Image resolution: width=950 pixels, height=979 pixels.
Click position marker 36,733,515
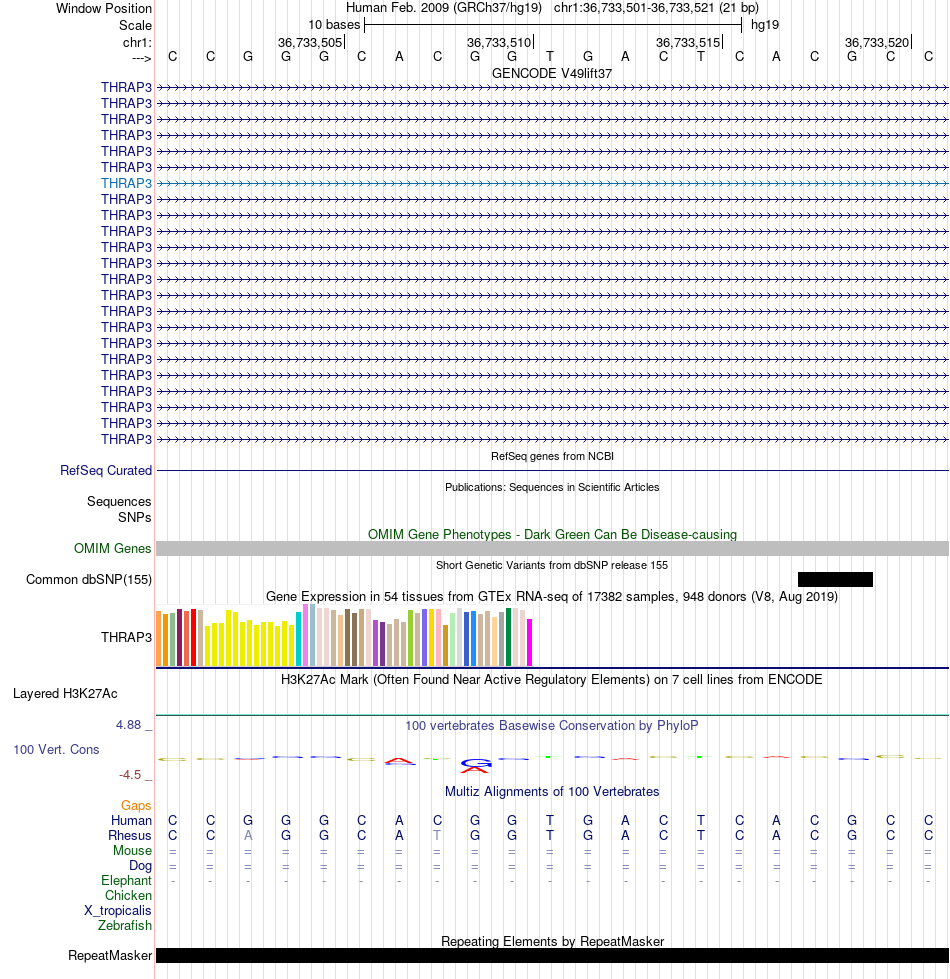(x=688, y=42)
